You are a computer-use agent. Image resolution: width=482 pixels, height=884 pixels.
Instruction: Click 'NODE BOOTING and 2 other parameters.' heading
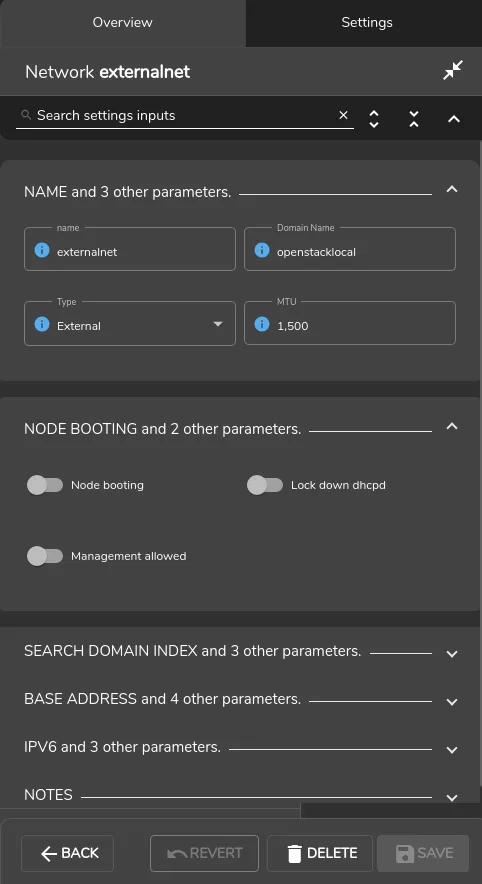click(x=162, y=428)
